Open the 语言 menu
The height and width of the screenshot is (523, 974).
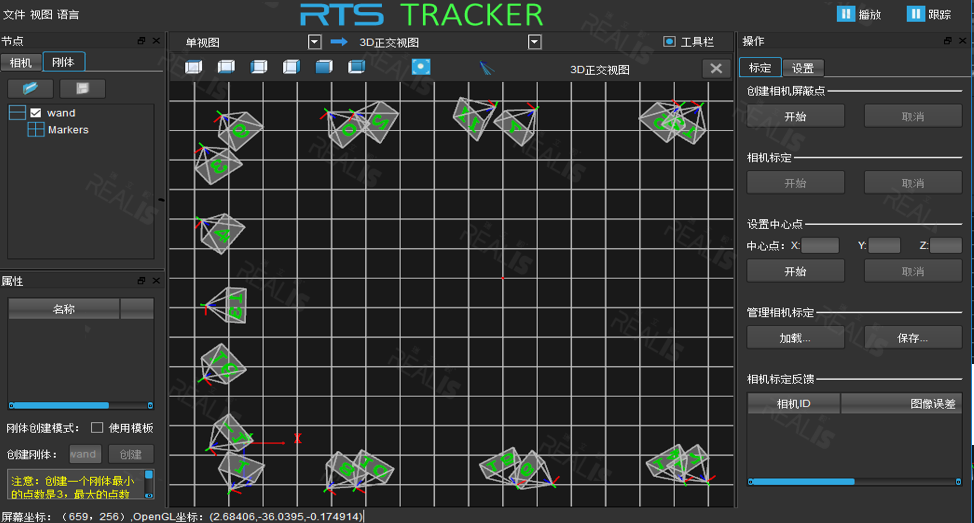pyautogui.click(x=68, y=14)
